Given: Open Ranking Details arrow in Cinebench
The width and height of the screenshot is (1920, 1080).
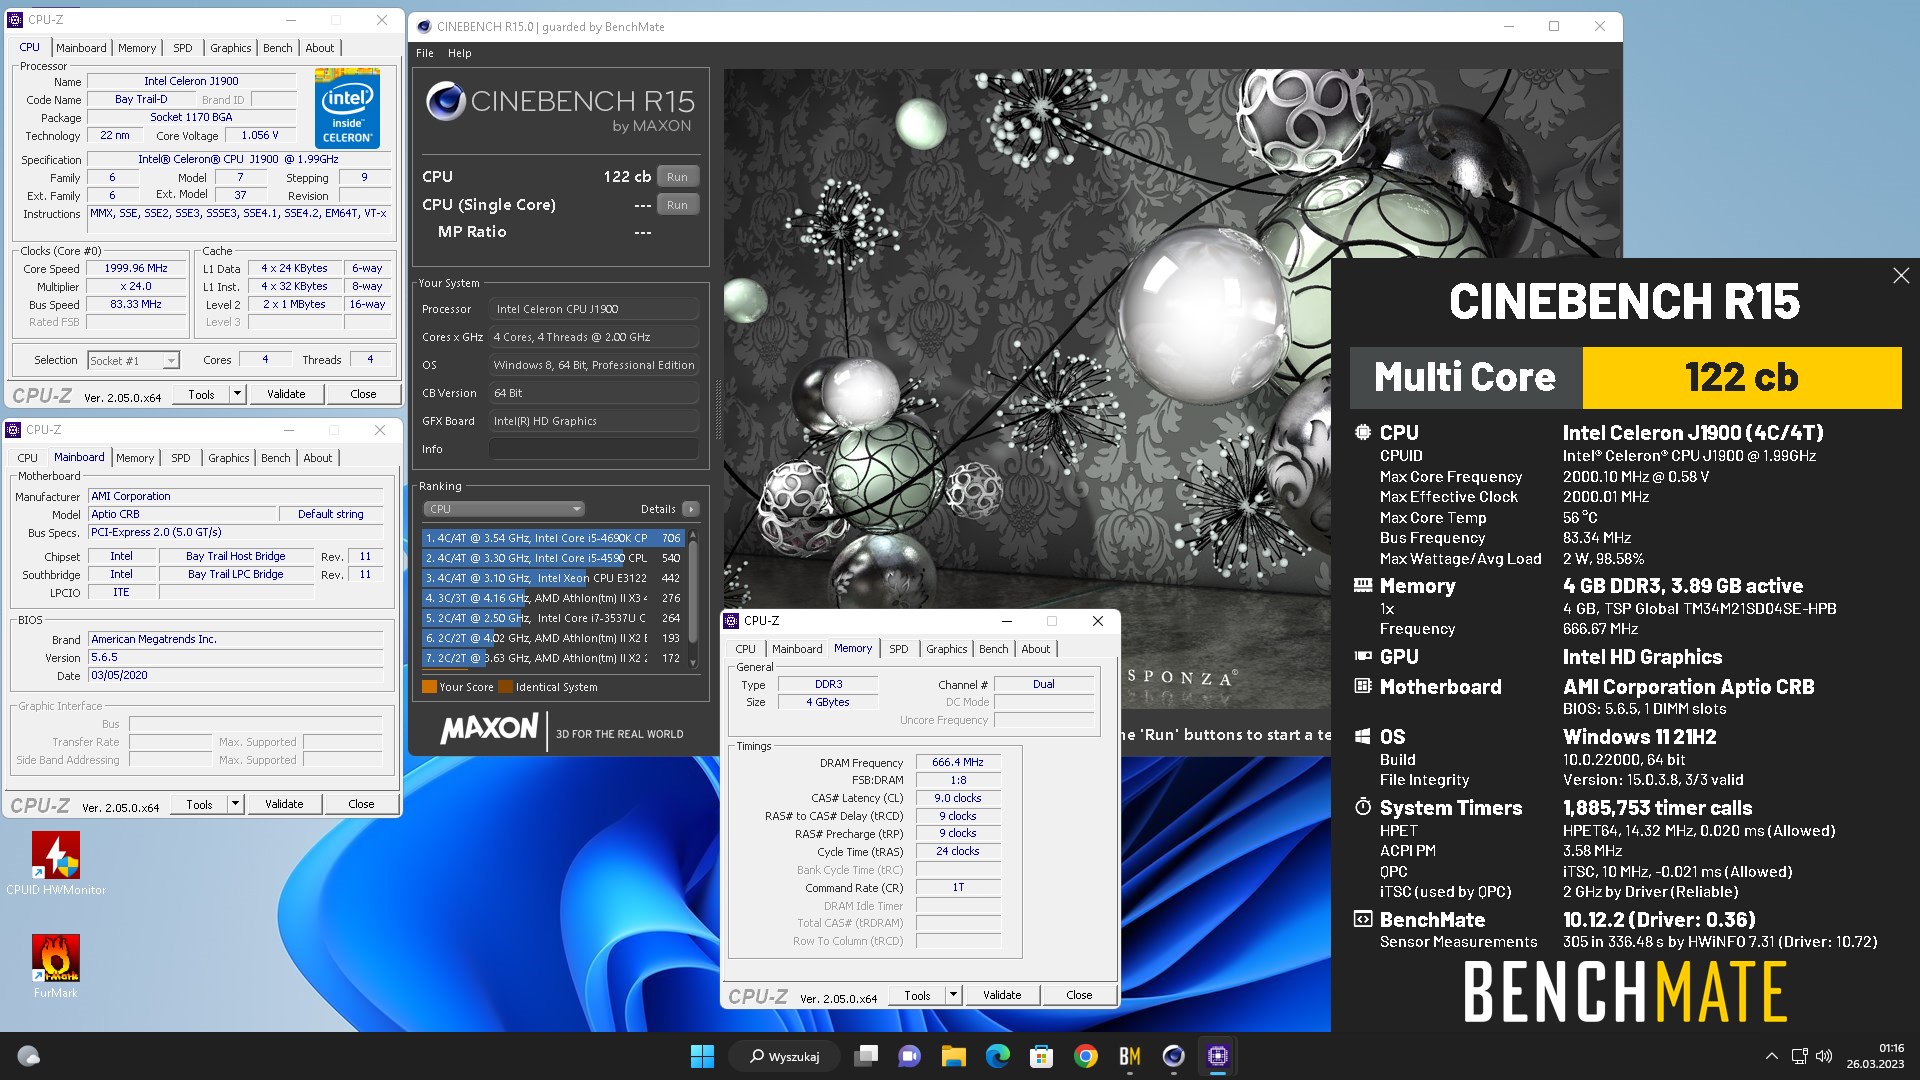Looking at the screenshot, I should tap(690, 509).
